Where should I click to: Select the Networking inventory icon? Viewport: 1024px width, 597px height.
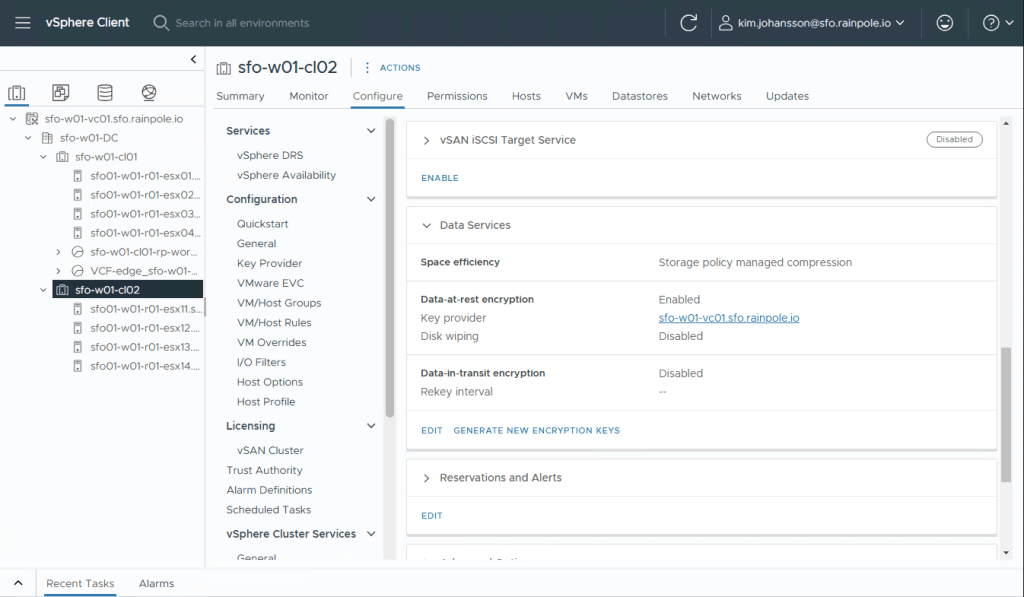(x=149, y=93)
